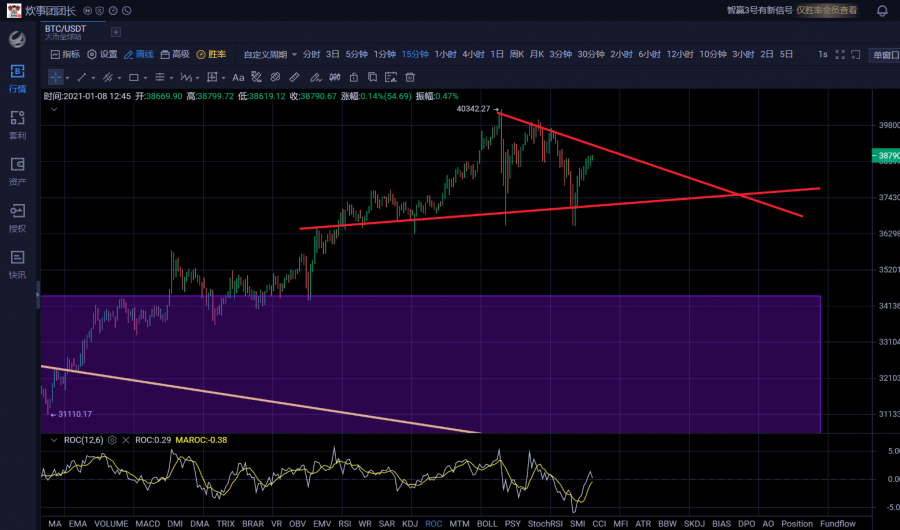Image resolution: width=900 pixels, height=530 pixels.
Task: Select the crosshair cursor tool
Action: (55, 77)
